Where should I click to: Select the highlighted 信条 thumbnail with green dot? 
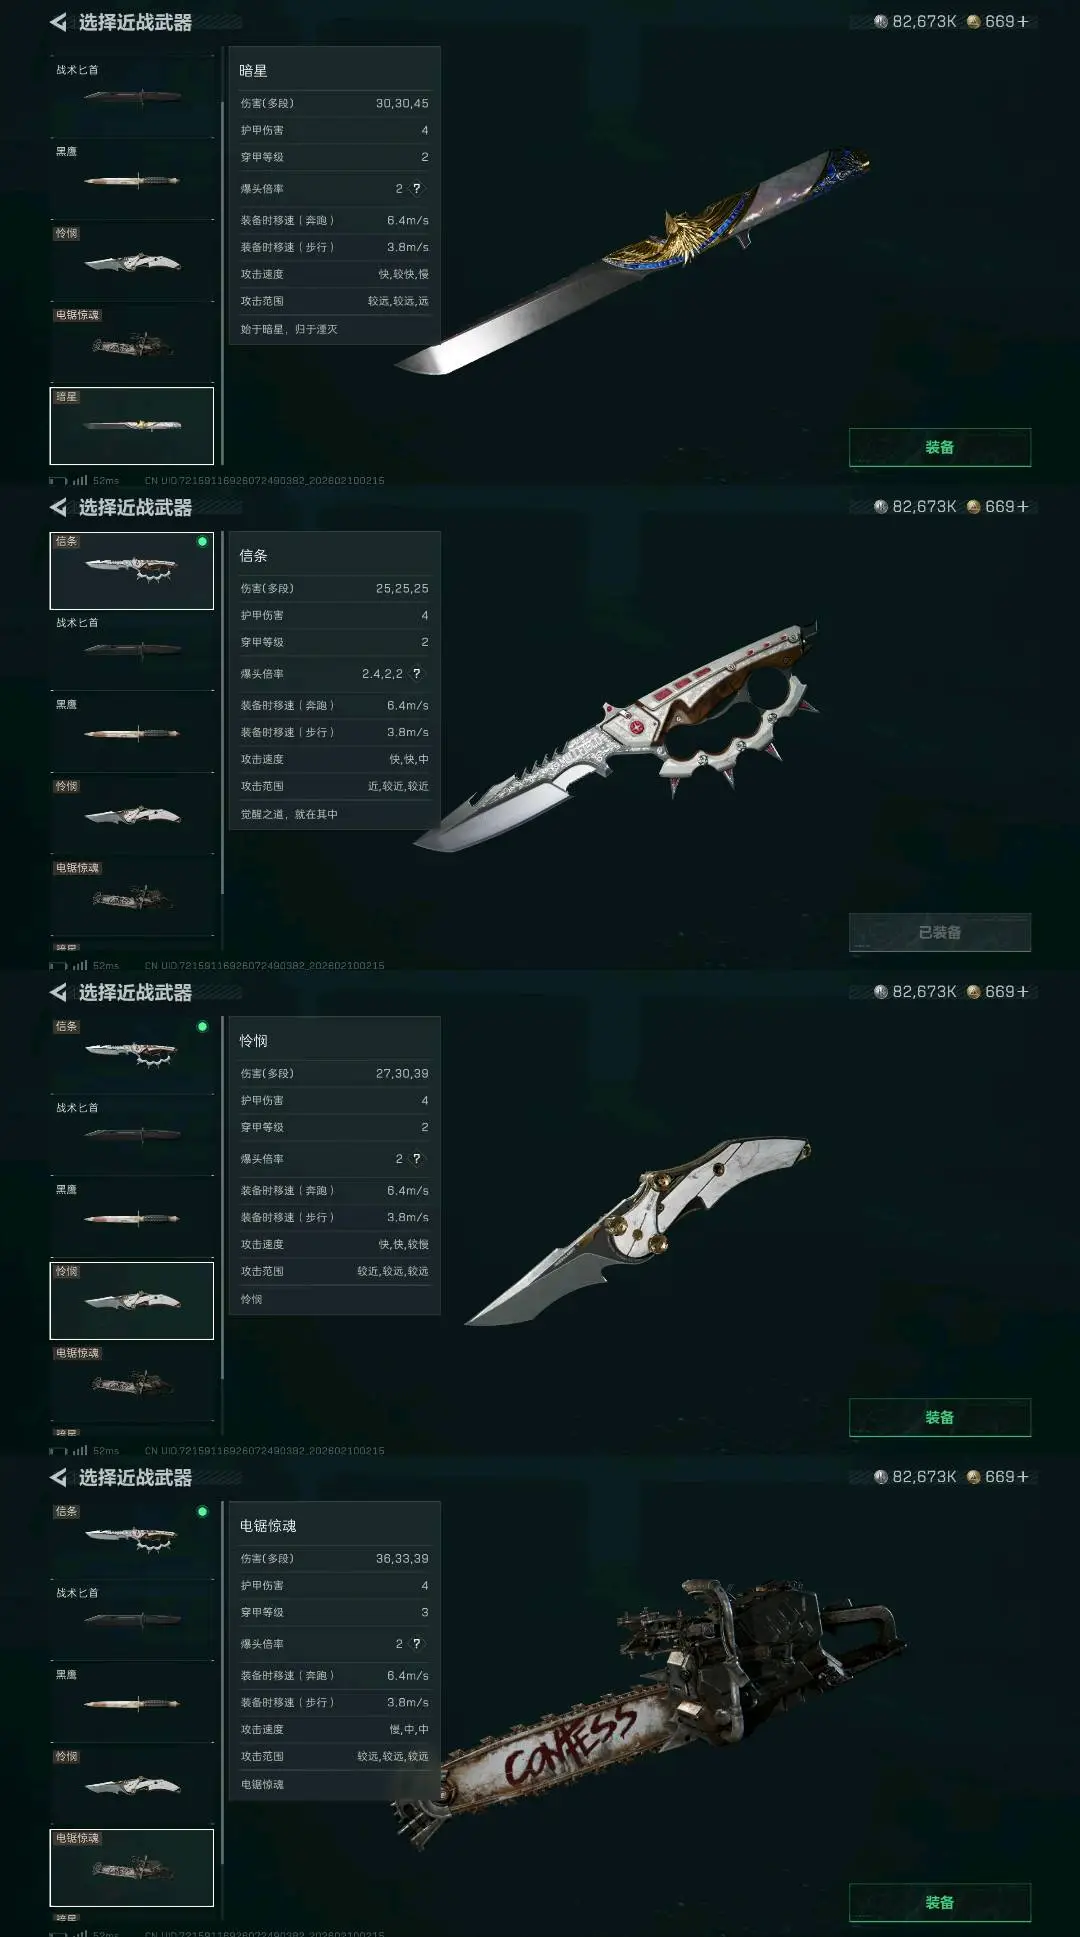click(132, 570)
